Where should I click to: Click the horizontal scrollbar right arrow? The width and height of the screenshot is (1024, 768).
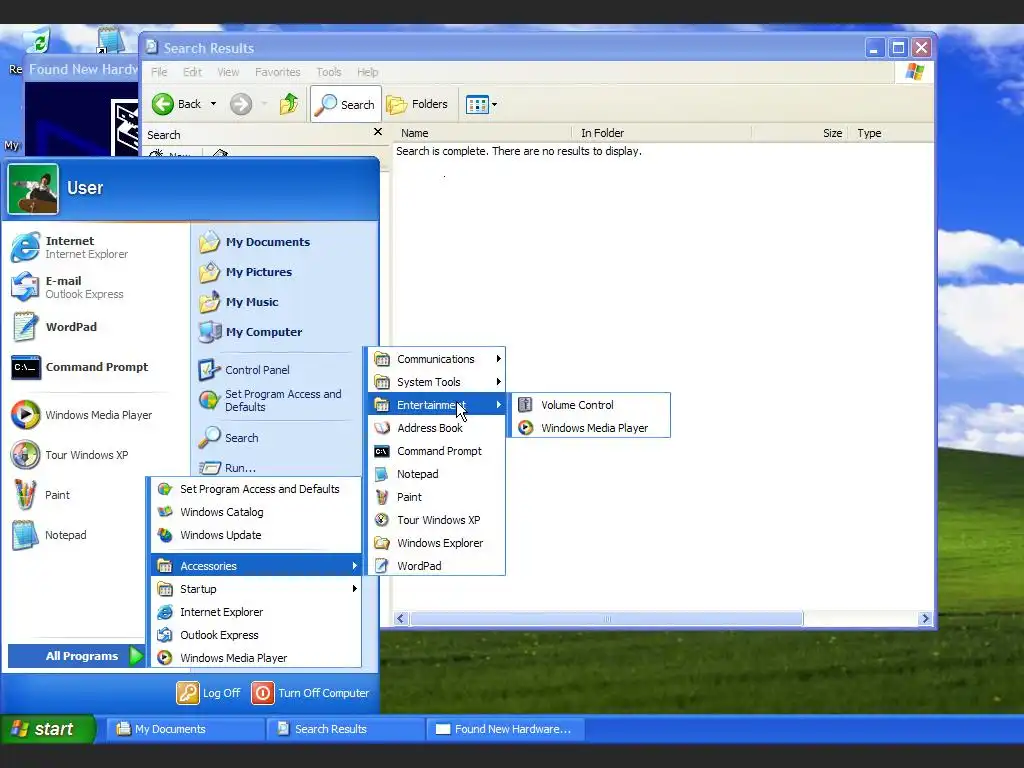[925, 618]
